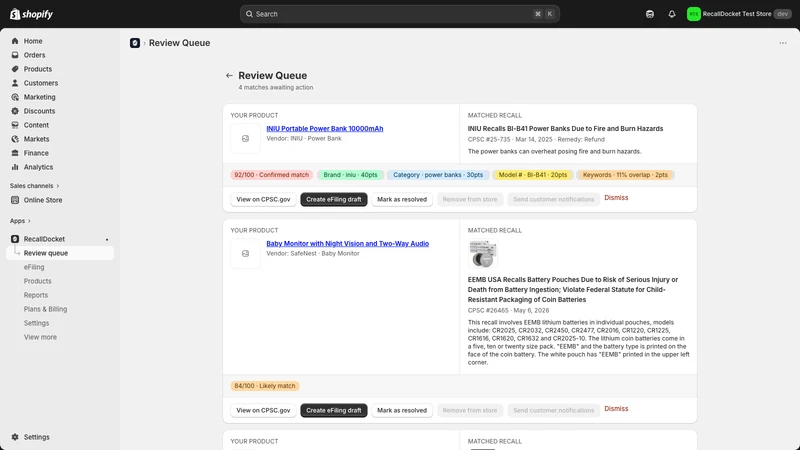This screenshot has height=450, width=800.
Task: Click the Category power banks 30pts badge
Action: click(438, 175)
